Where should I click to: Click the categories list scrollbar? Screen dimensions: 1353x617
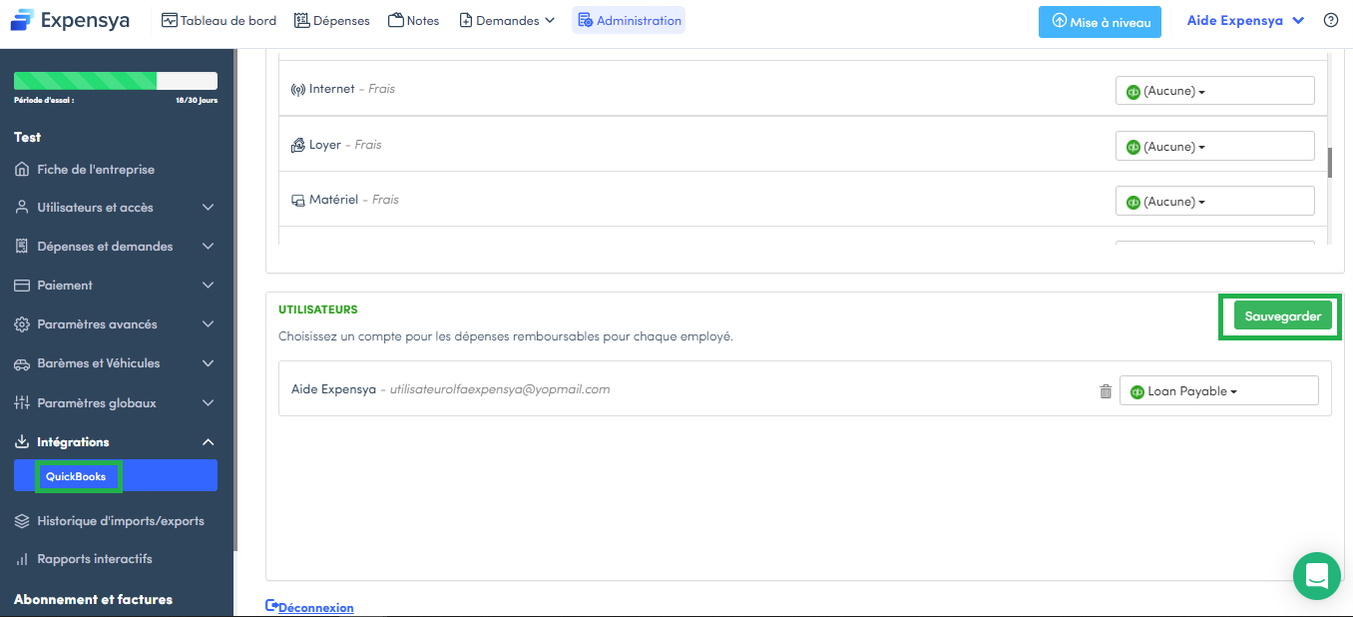click(1330, 162)
